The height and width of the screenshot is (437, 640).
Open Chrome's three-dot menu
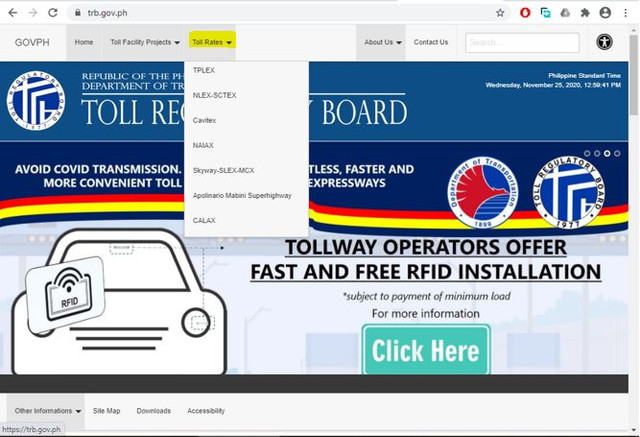(625, 13)
